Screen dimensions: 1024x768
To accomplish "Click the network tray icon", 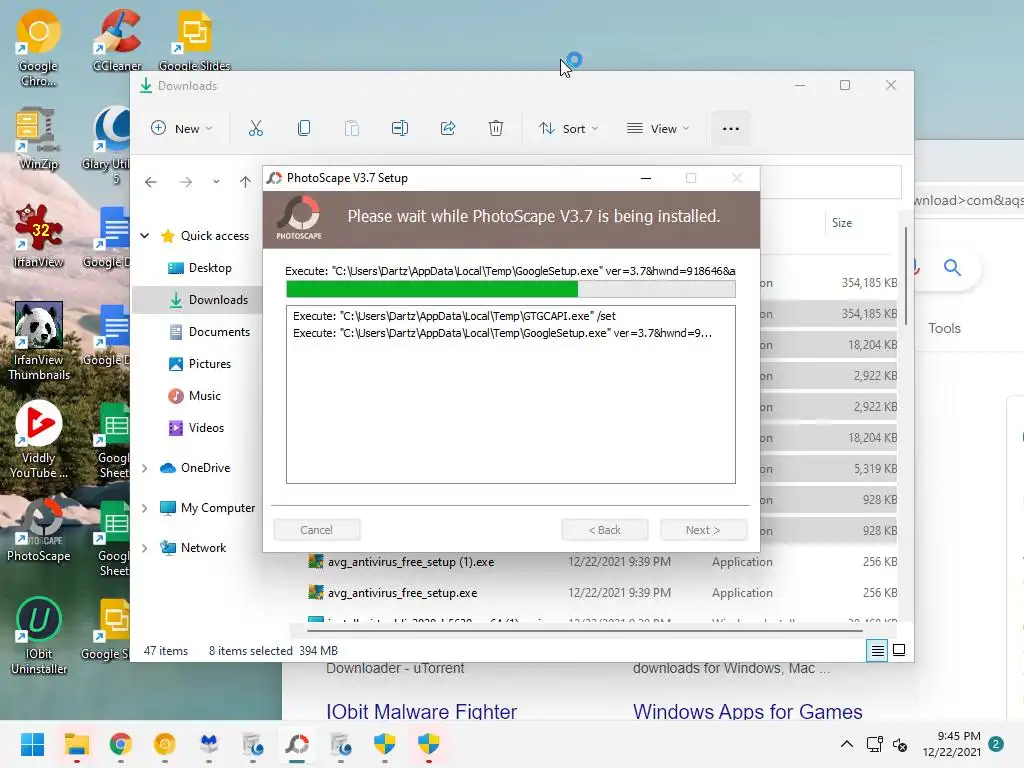I will 874,744.
